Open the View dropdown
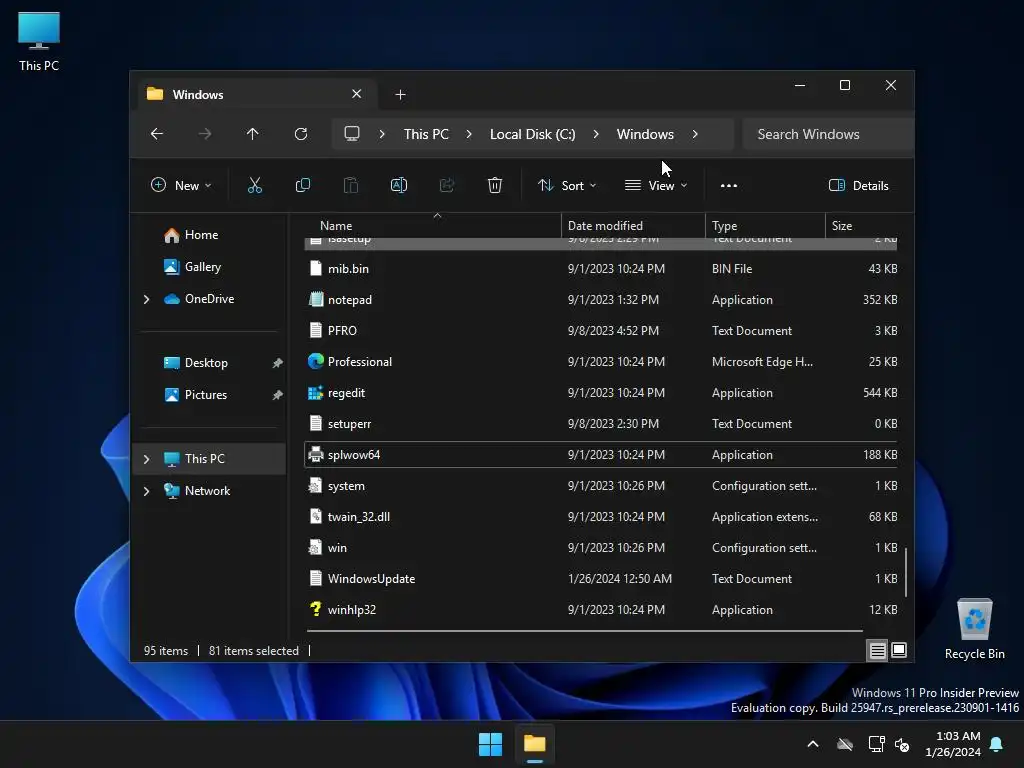 click(656, 185)
